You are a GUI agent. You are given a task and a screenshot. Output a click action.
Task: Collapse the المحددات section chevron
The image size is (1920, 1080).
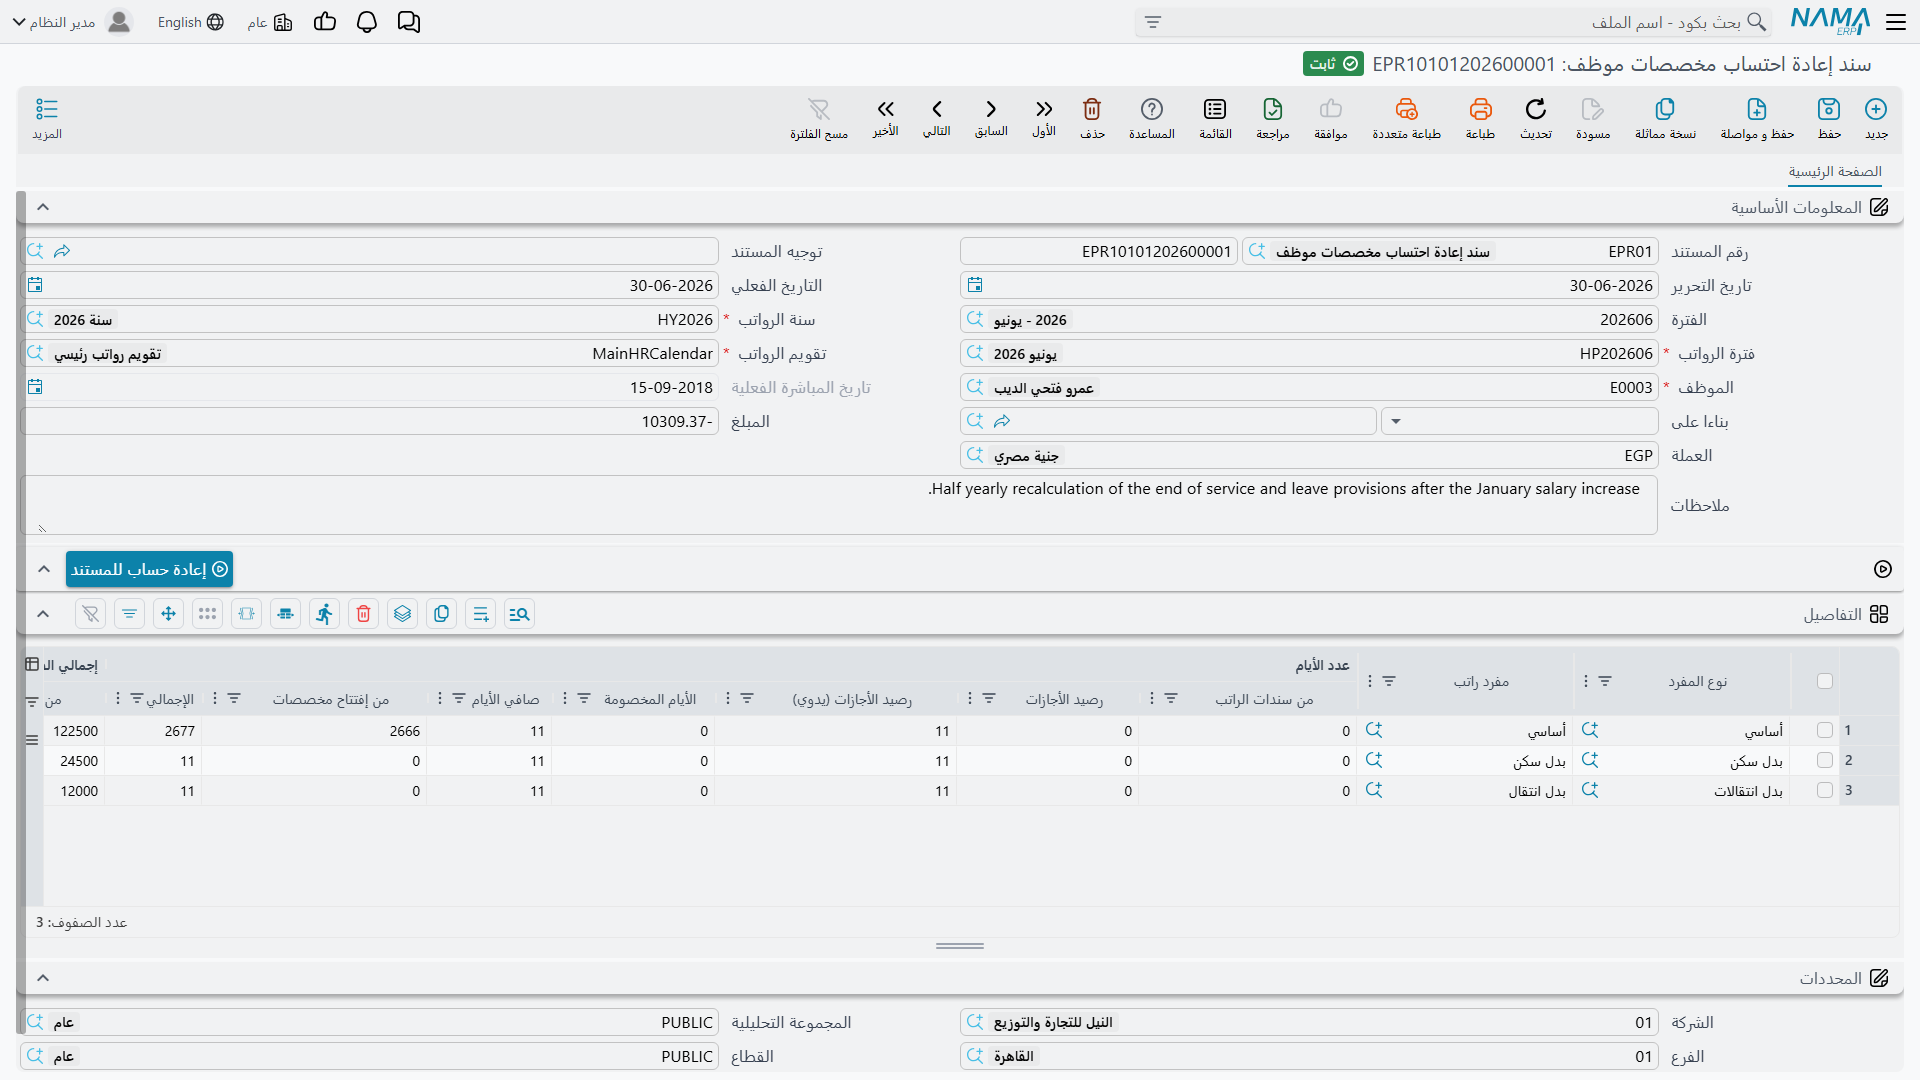click(43, 978)
